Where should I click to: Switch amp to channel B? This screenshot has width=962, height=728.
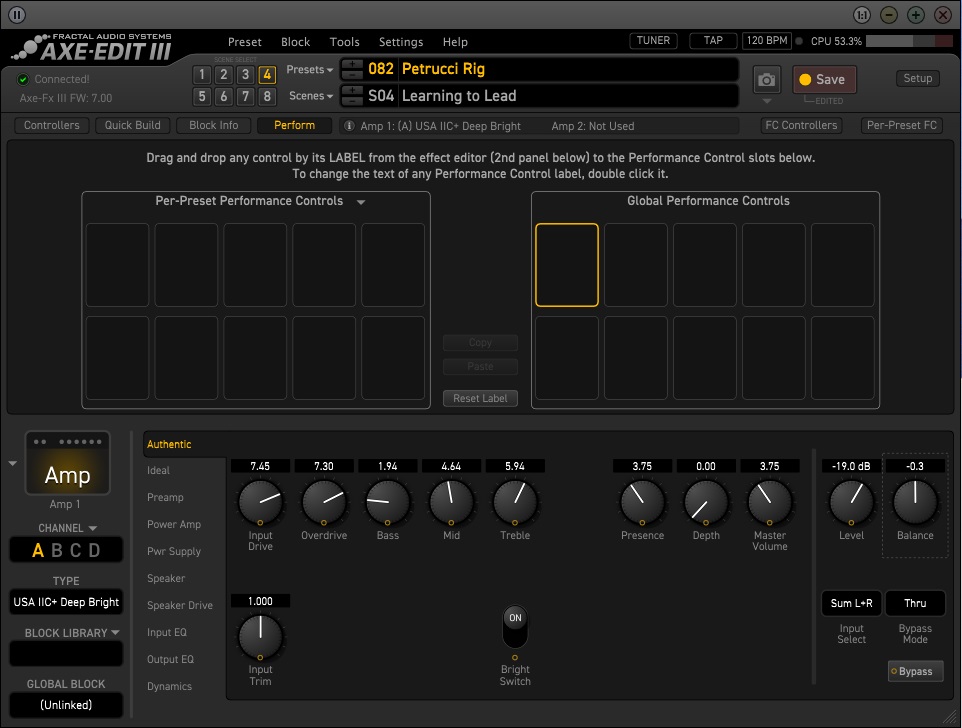click(56, 550)
